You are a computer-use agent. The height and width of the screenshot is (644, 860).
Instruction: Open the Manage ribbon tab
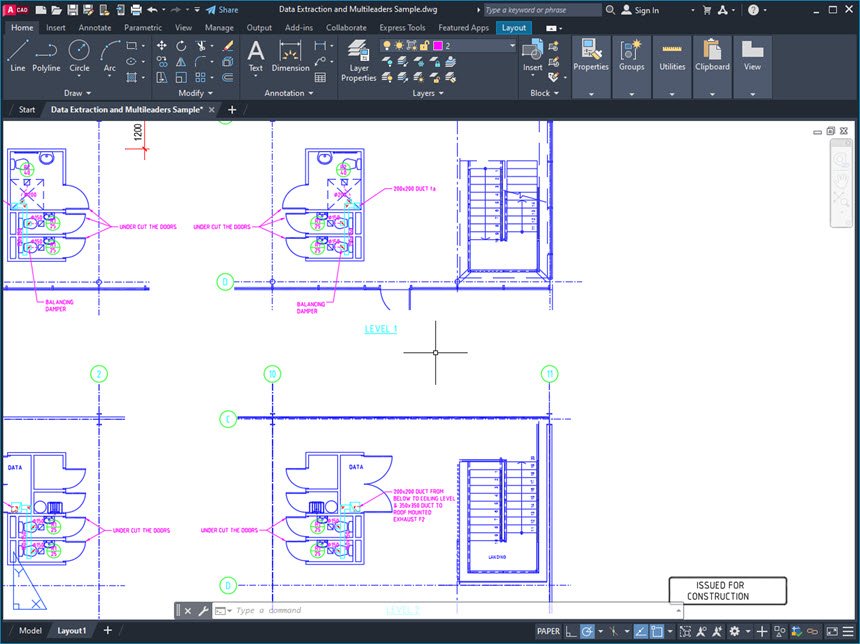219,27
